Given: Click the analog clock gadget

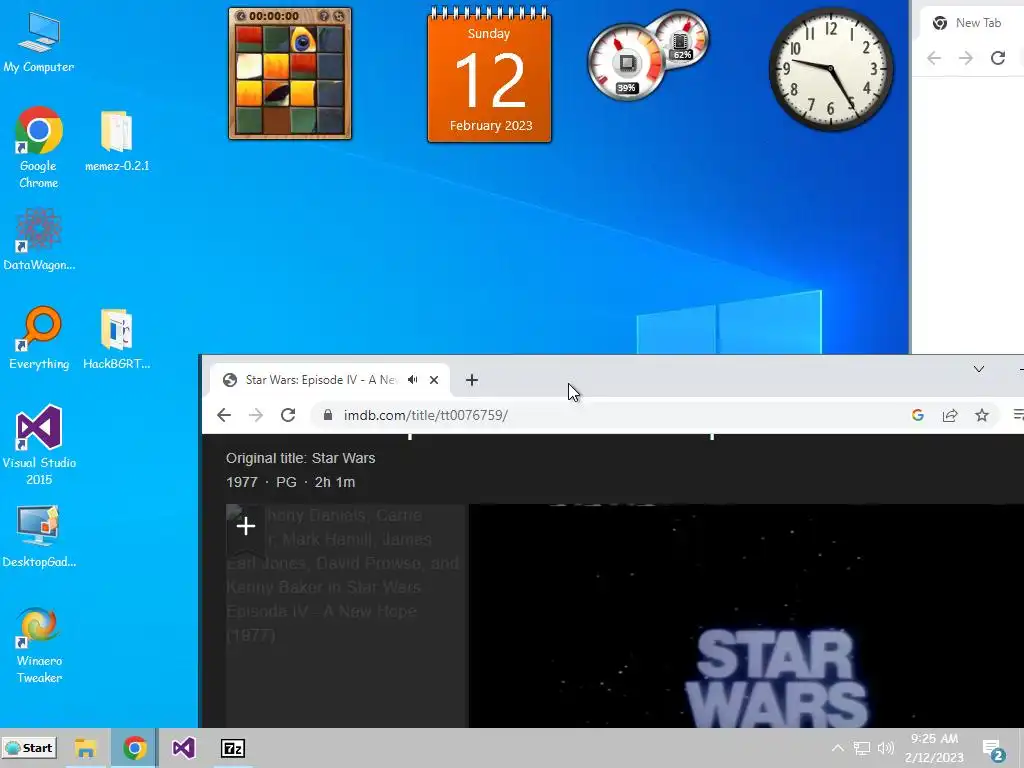Looking at the screenshot, I should pos(831,69).
